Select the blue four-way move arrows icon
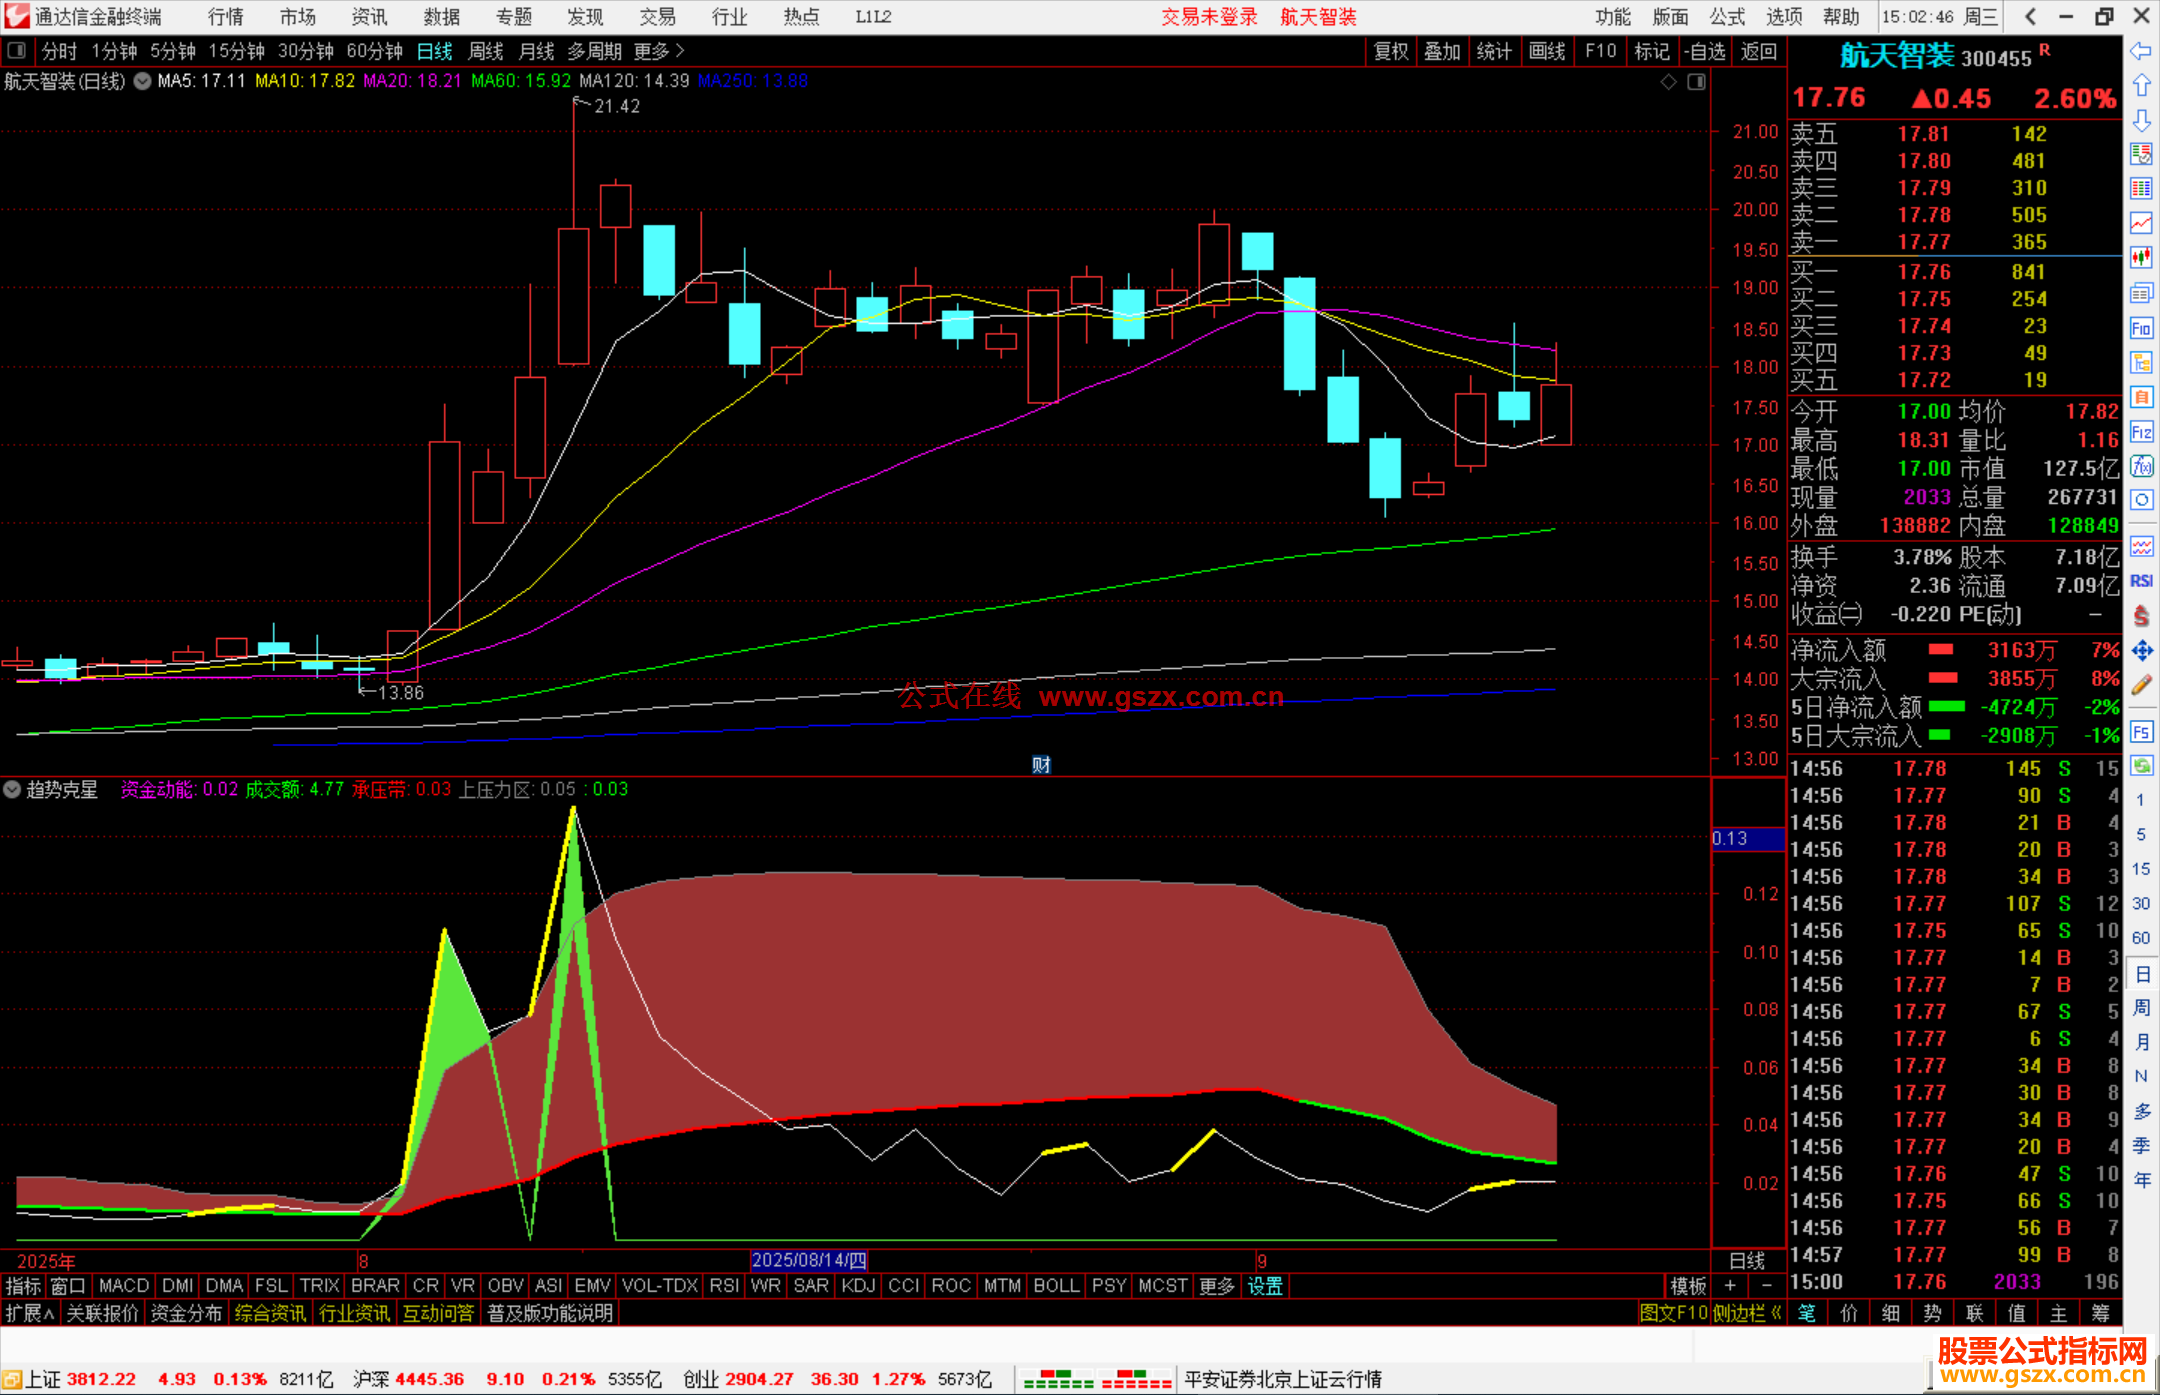Image resolution: width=2160 pixels, height=1395 pixels. (x=2141, y=651)
